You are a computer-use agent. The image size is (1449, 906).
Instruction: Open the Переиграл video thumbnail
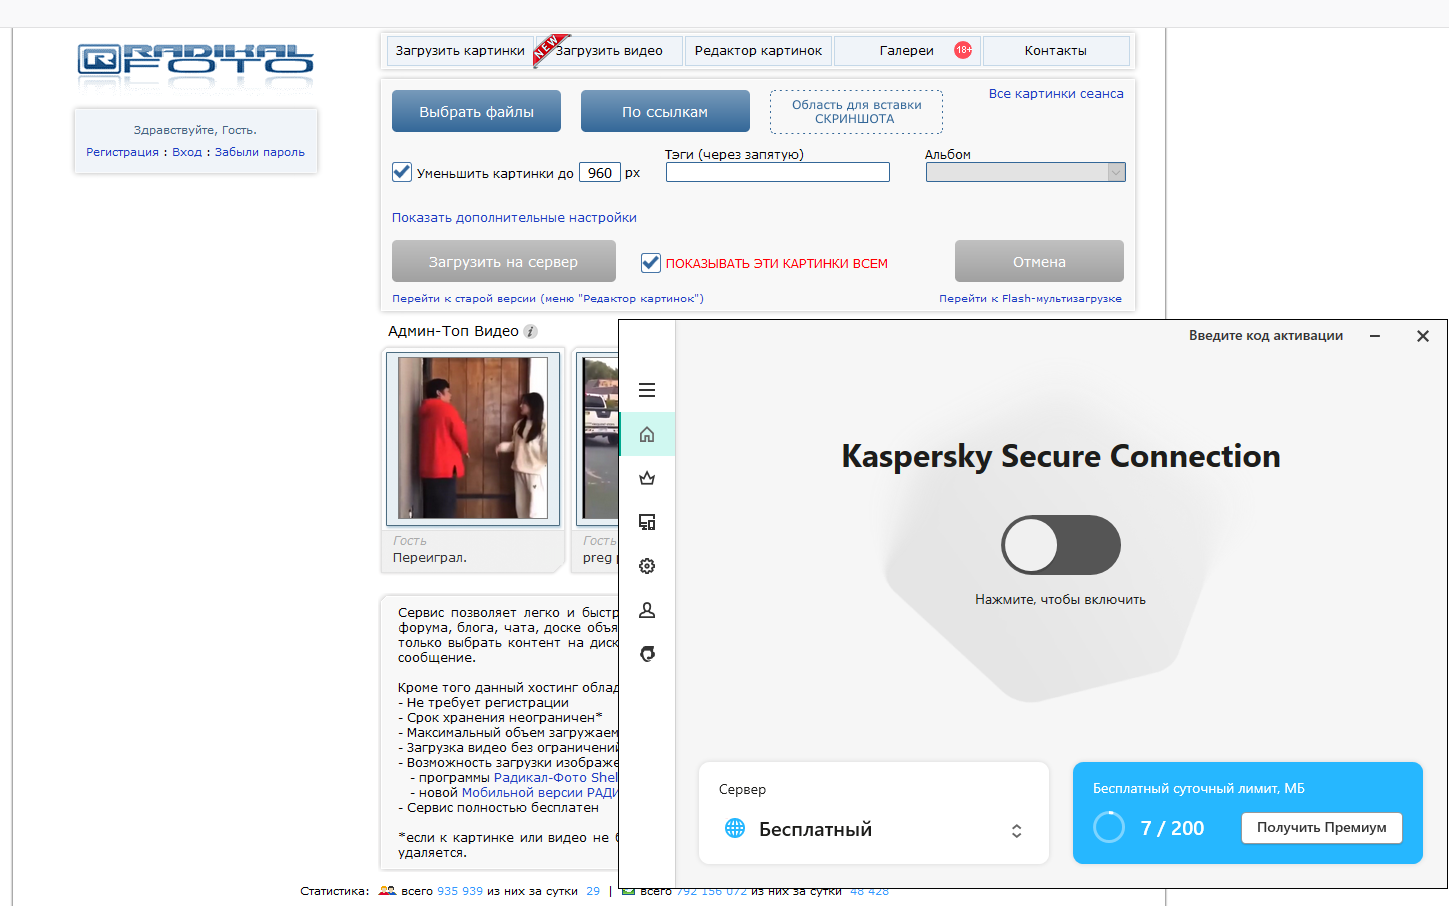click(473, 438)
